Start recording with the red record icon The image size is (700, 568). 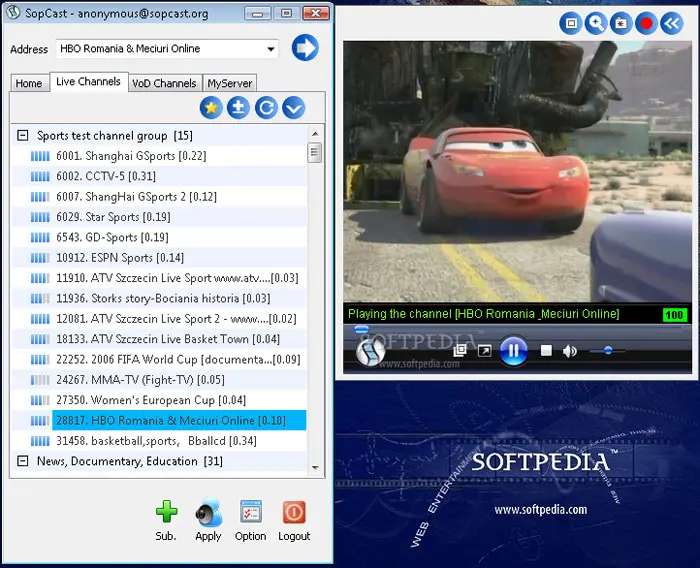(x=646, y=23)
